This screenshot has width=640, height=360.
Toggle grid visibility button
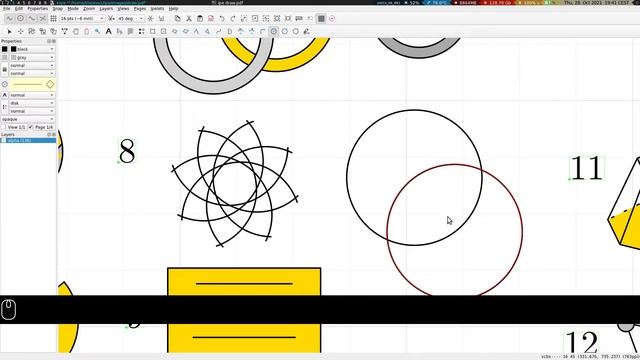coord(321,18)
